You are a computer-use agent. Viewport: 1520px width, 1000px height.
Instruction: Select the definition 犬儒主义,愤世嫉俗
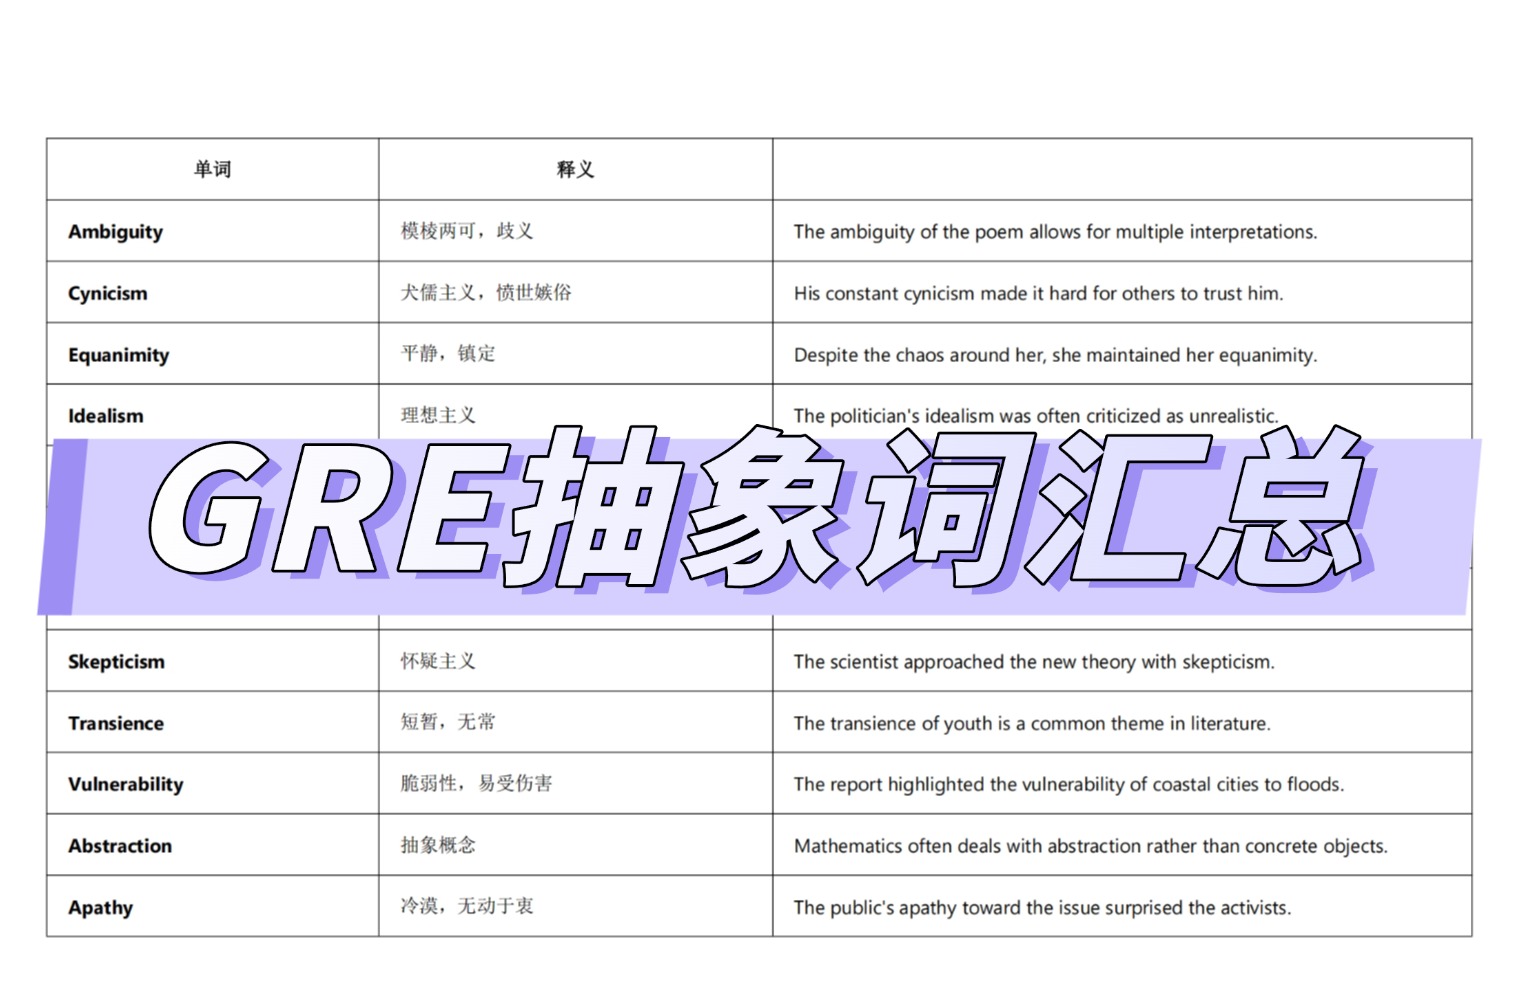coord(486,293)
